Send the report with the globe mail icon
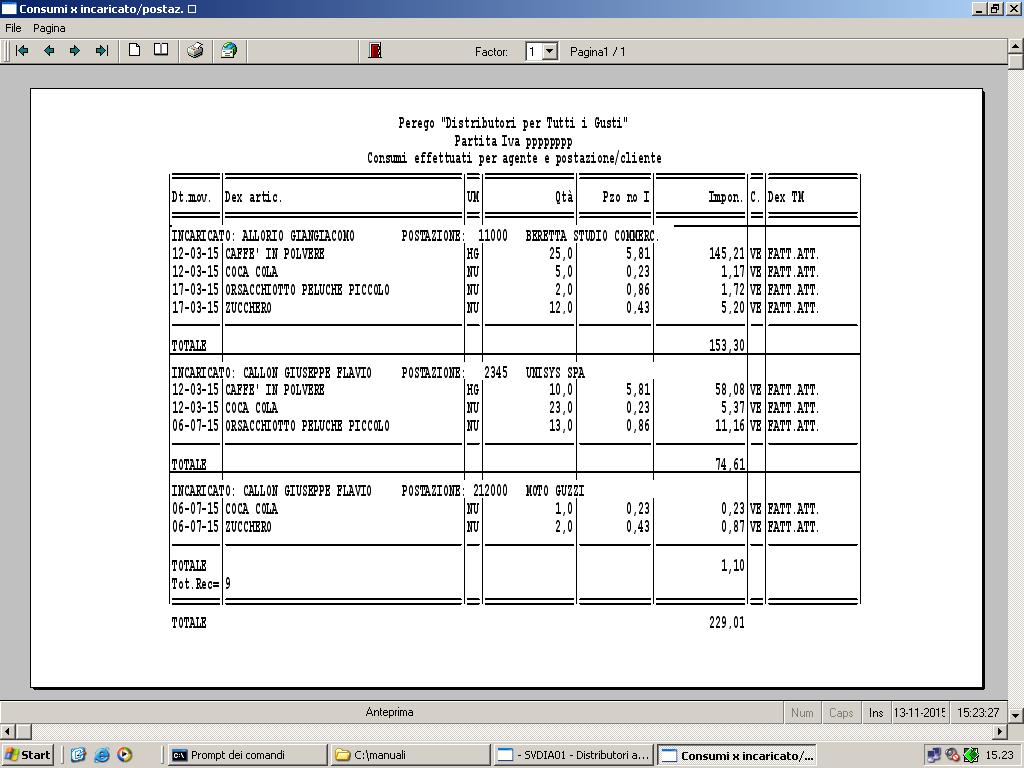 [x=229, y=50]
